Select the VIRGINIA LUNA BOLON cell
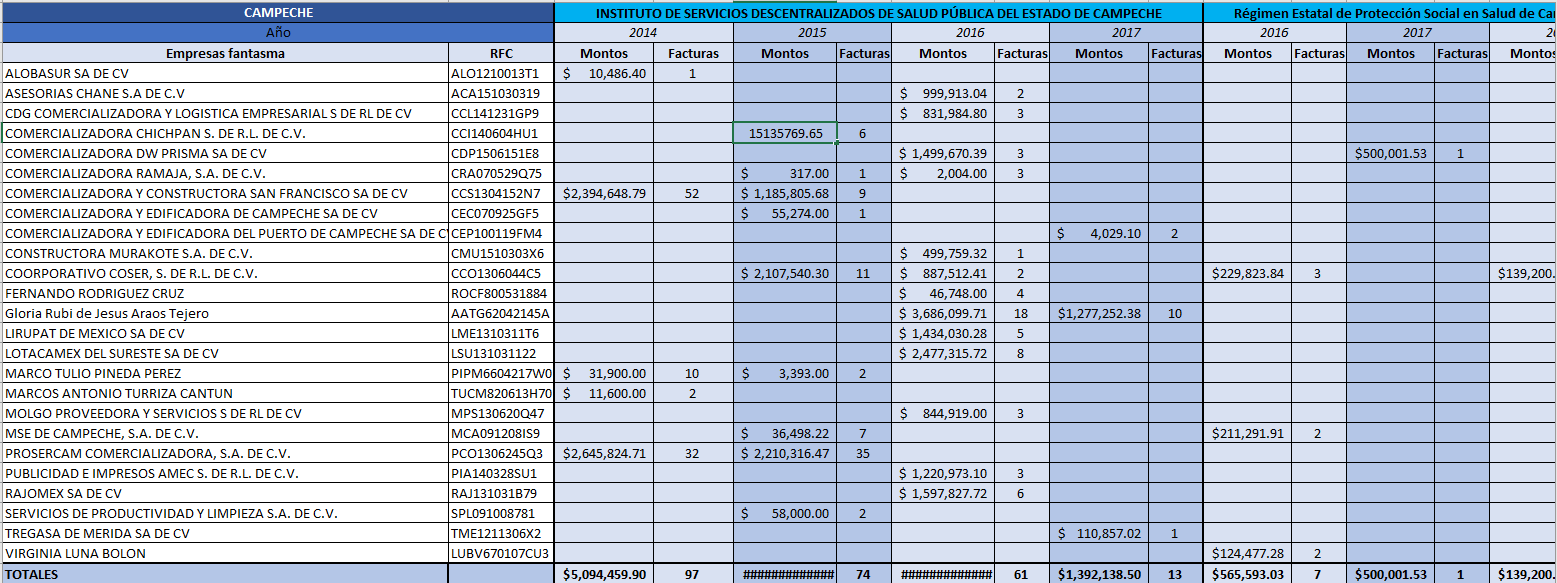The width and height of the screenshot is (1557, 583). coord(225,553)
